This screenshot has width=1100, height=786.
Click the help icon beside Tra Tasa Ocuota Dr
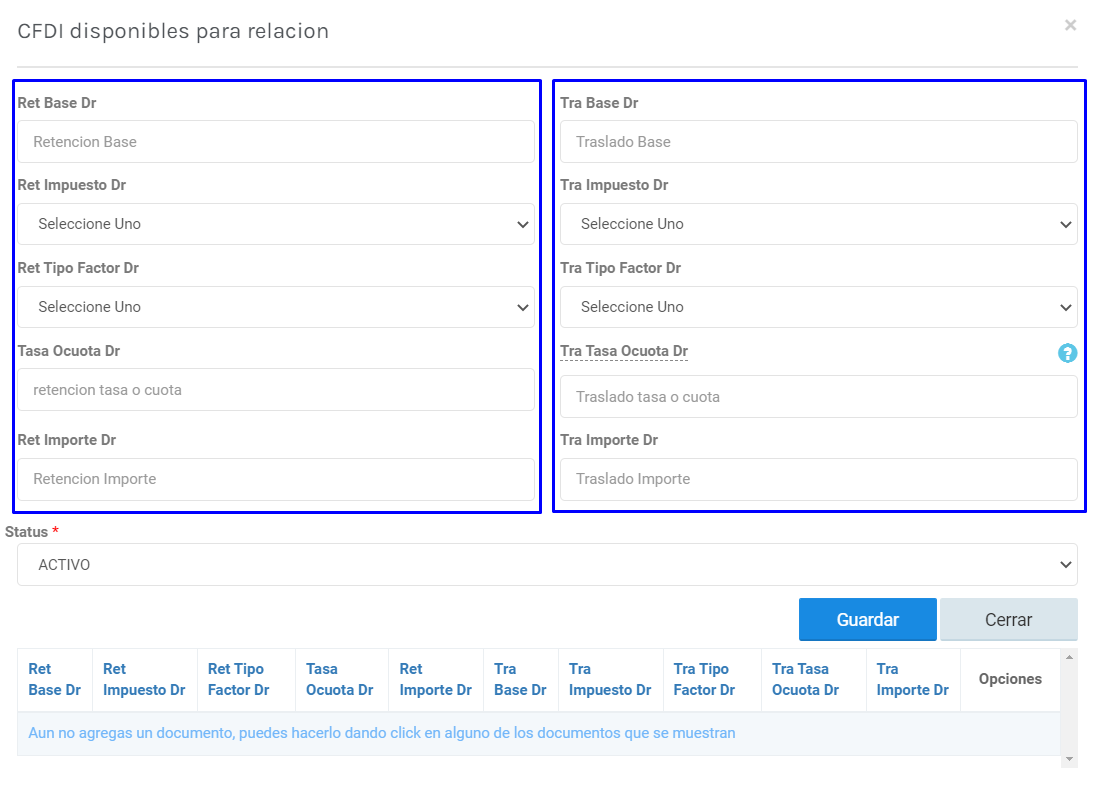point(1067,353)
